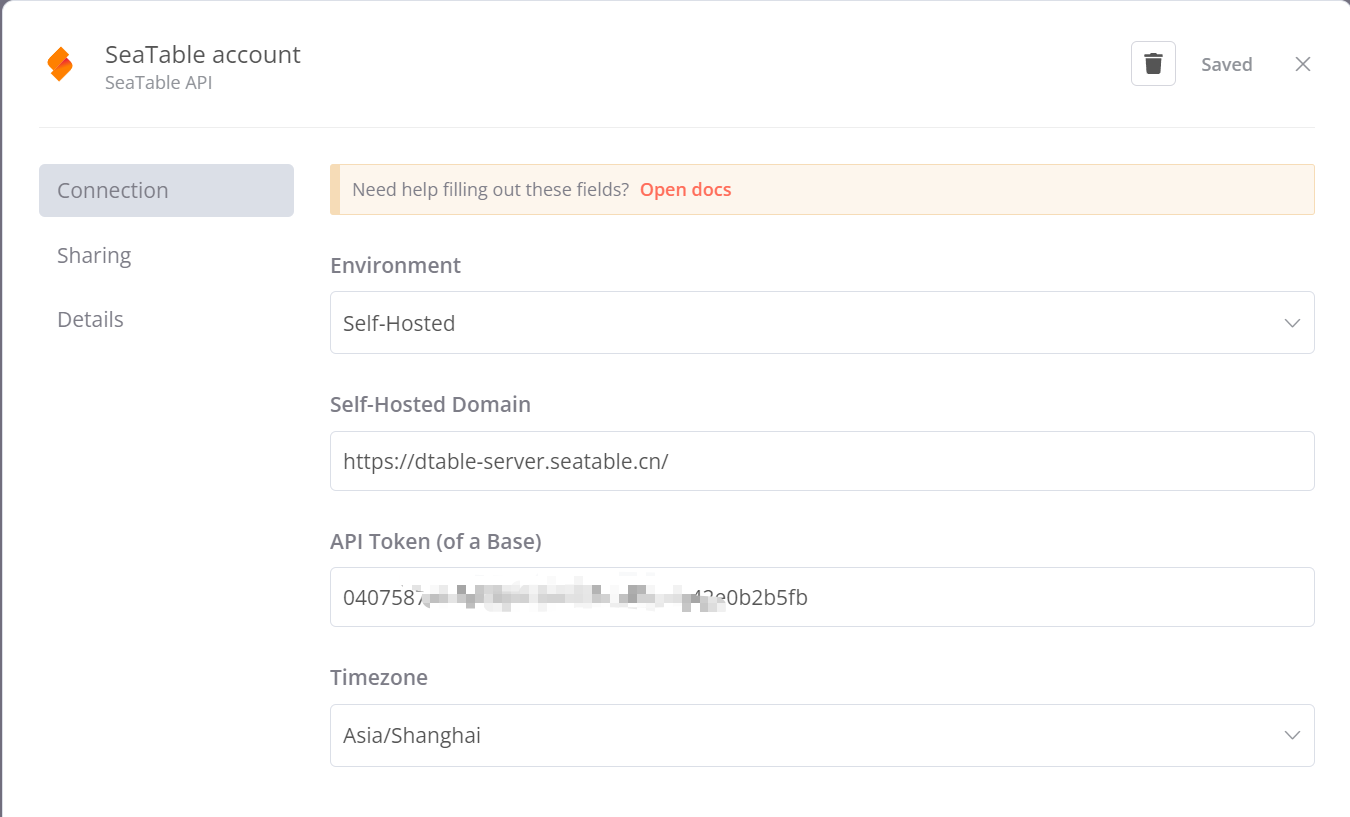Click the Environment field label

(x=395, y=265)
